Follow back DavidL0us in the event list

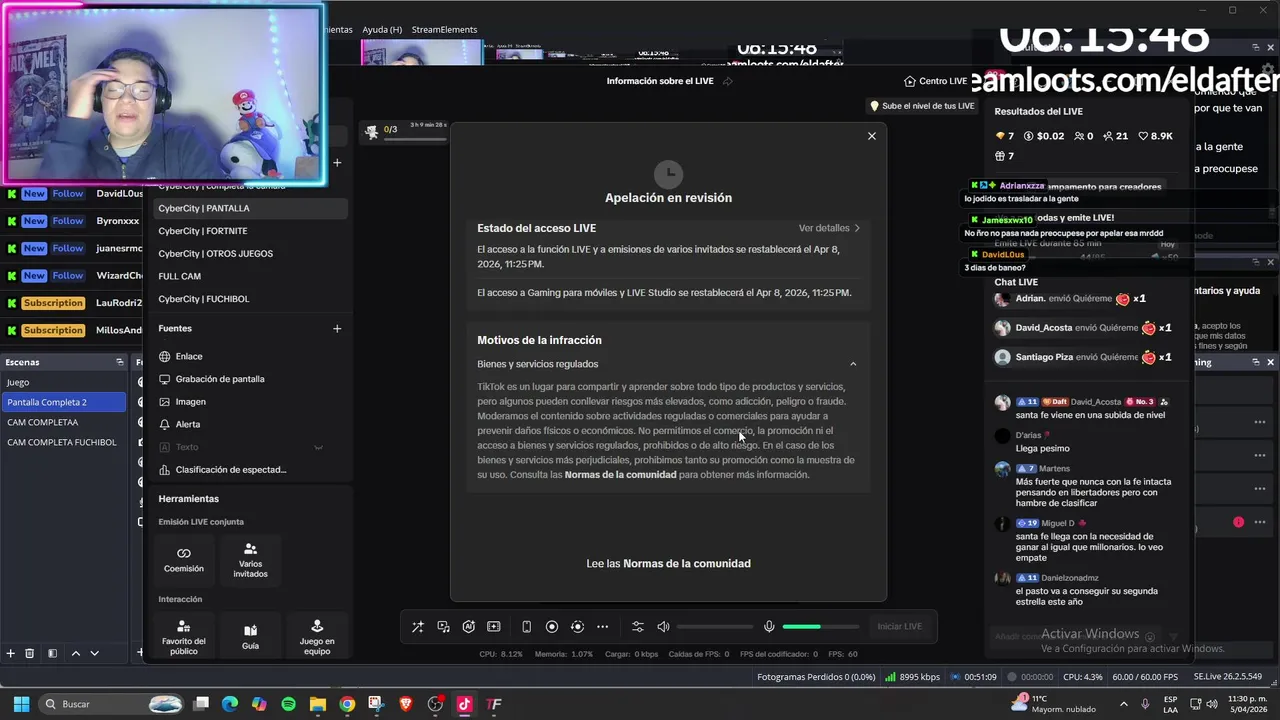coord(68,194)
